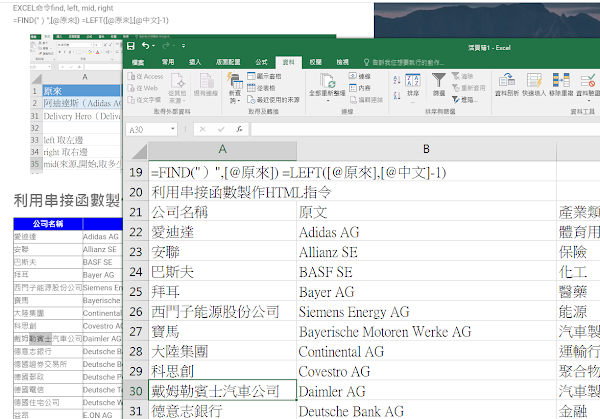Select column A header in front Excel
Viewport: 600px width, 419px height.
coord(223,150)
